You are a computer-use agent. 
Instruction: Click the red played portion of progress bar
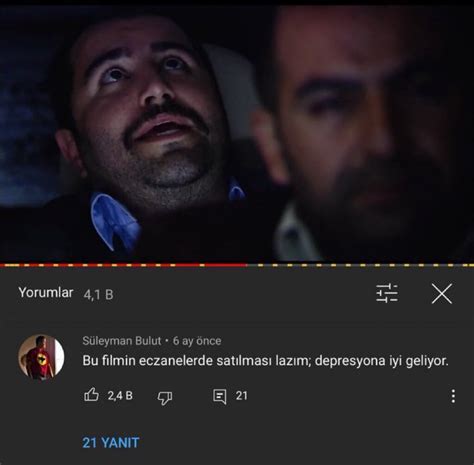click(123, 265)
